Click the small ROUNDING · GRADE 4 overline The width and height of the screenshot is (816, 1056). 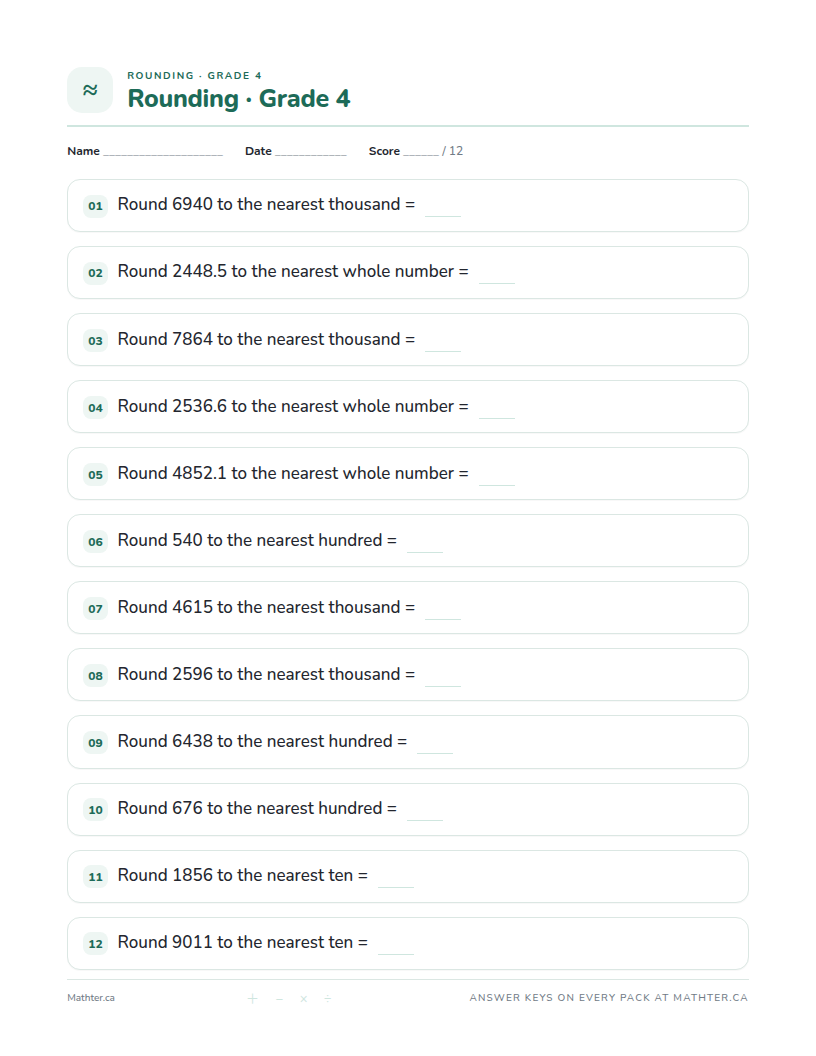point(195,75)
